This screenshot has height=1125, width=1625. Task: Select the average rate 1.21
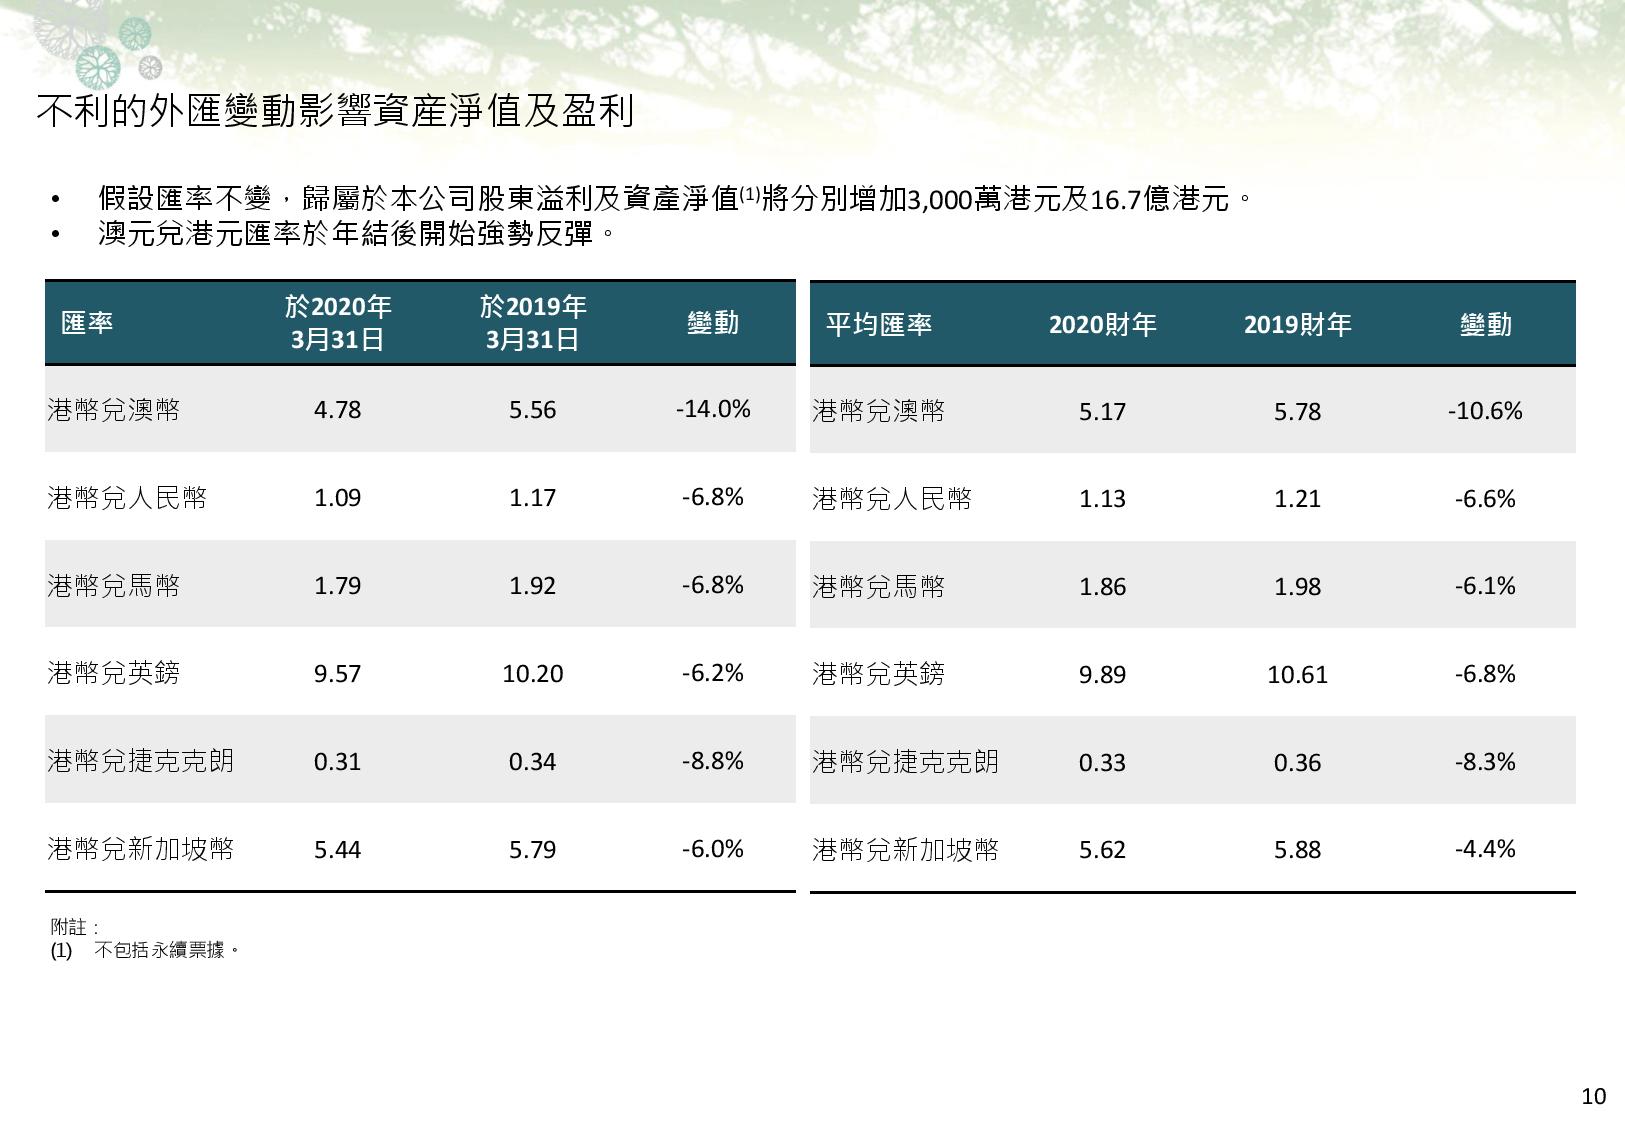[x=1298, y=498]
